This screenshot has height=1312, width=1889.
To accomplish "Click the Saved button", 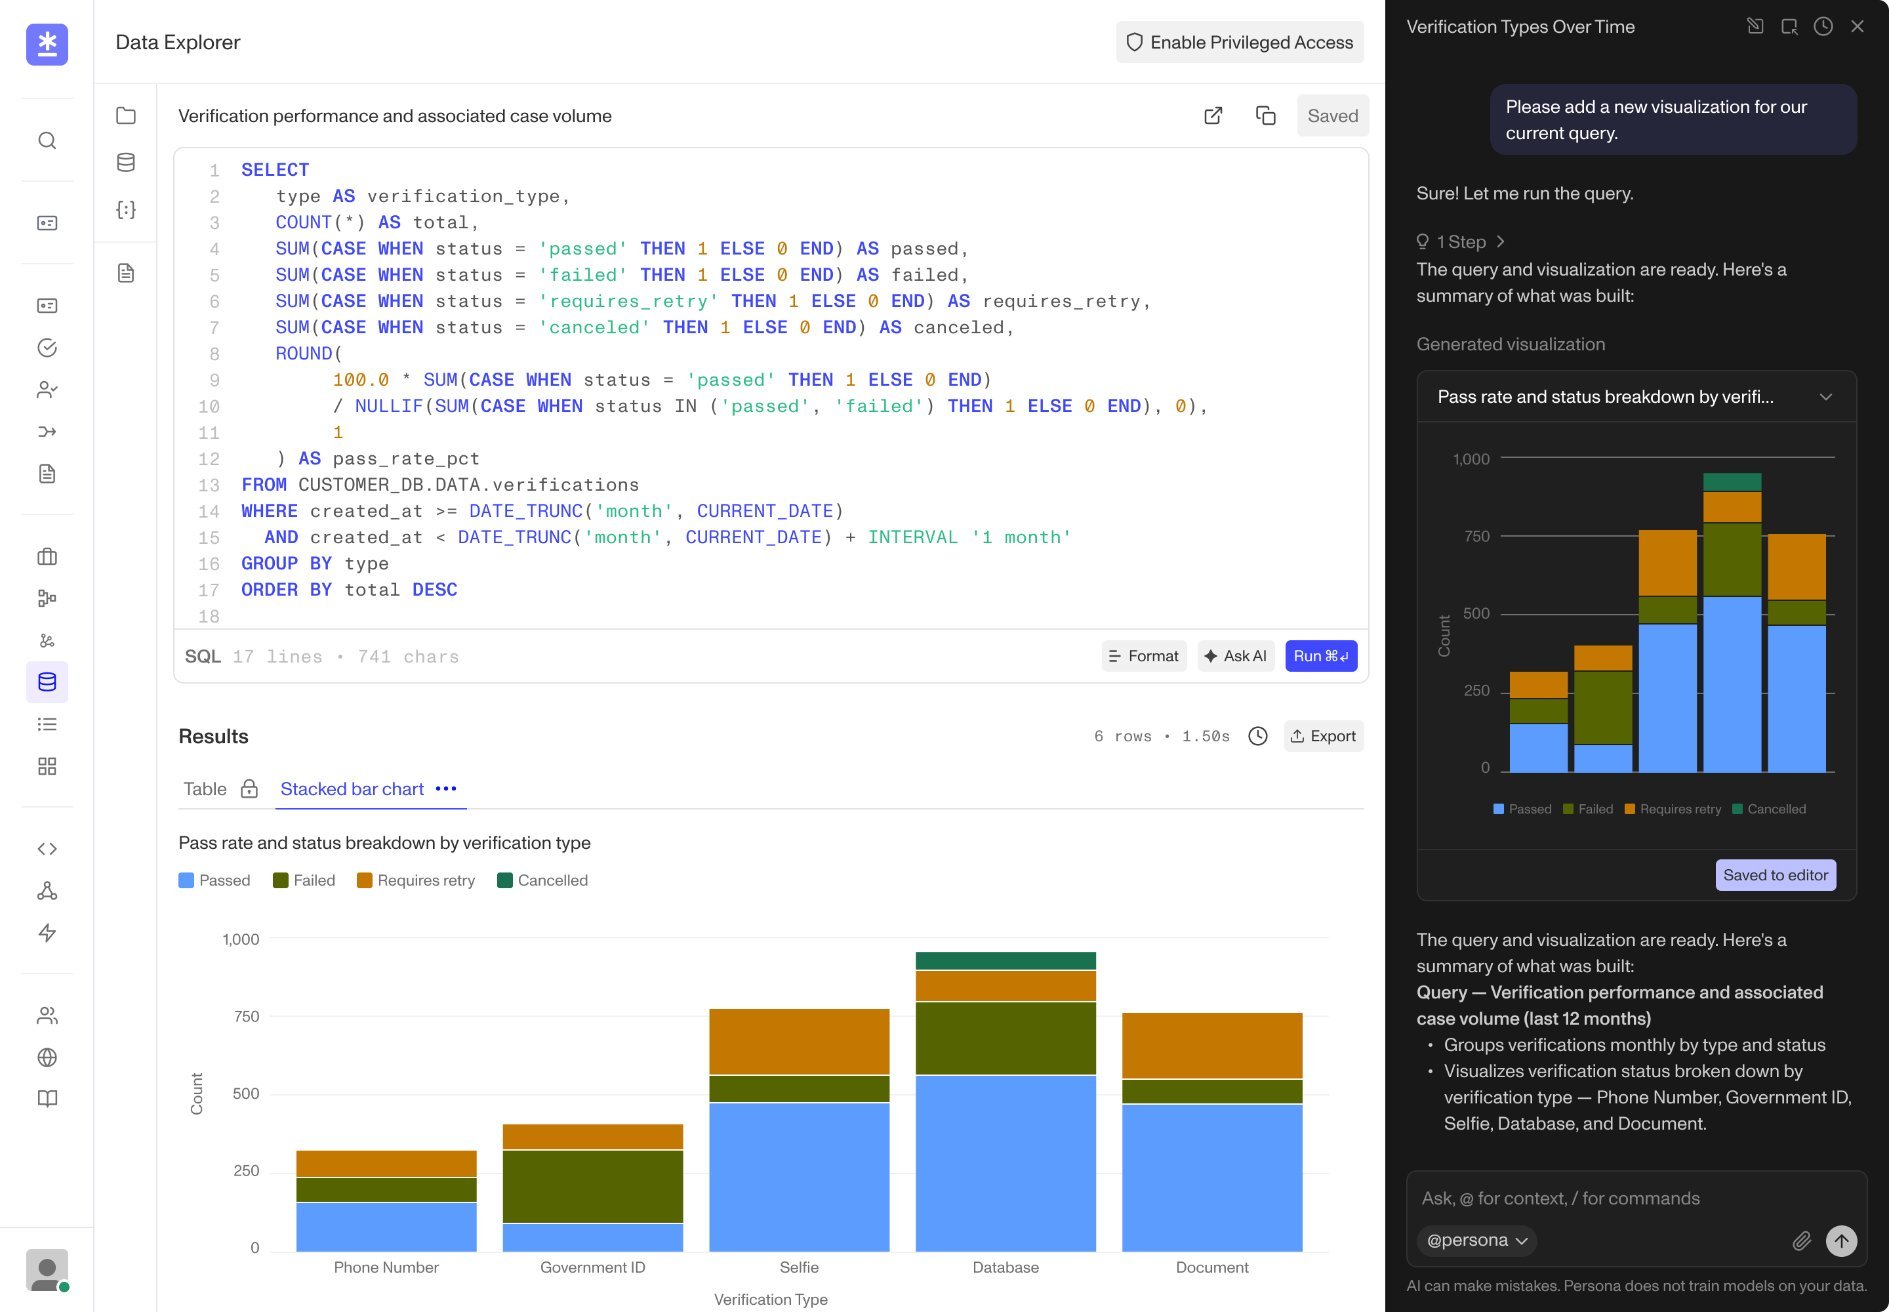I will tap(1333, 116).
